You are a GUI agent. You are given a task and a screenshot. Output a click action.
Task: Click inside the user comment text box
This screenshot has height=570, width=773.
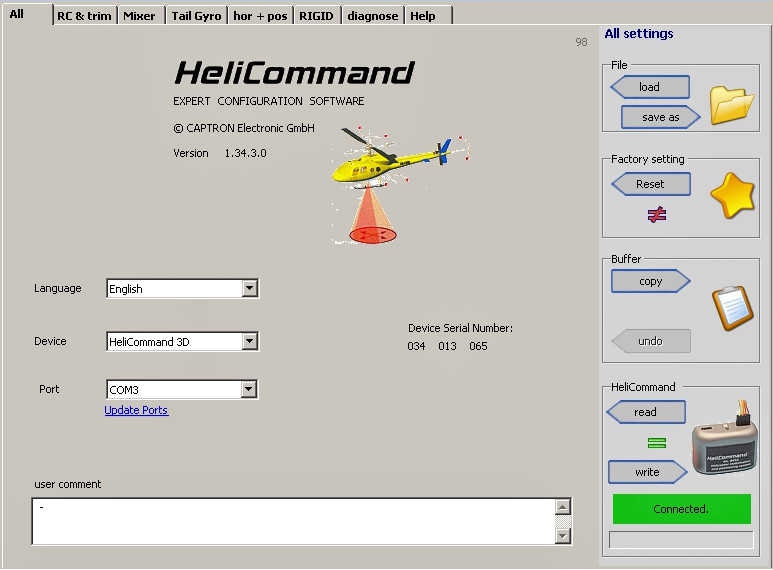[294, 521]
